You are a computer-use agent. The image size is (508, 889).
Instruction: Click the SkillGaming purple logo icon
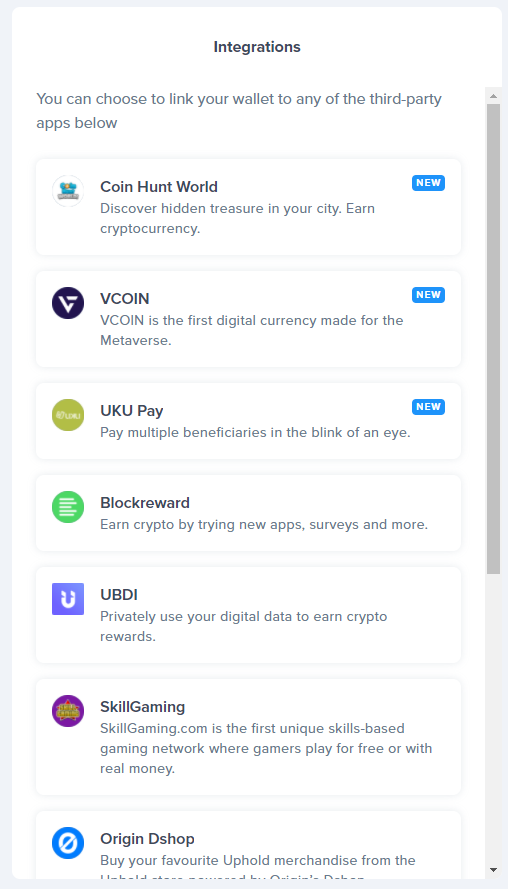[68, 711]
